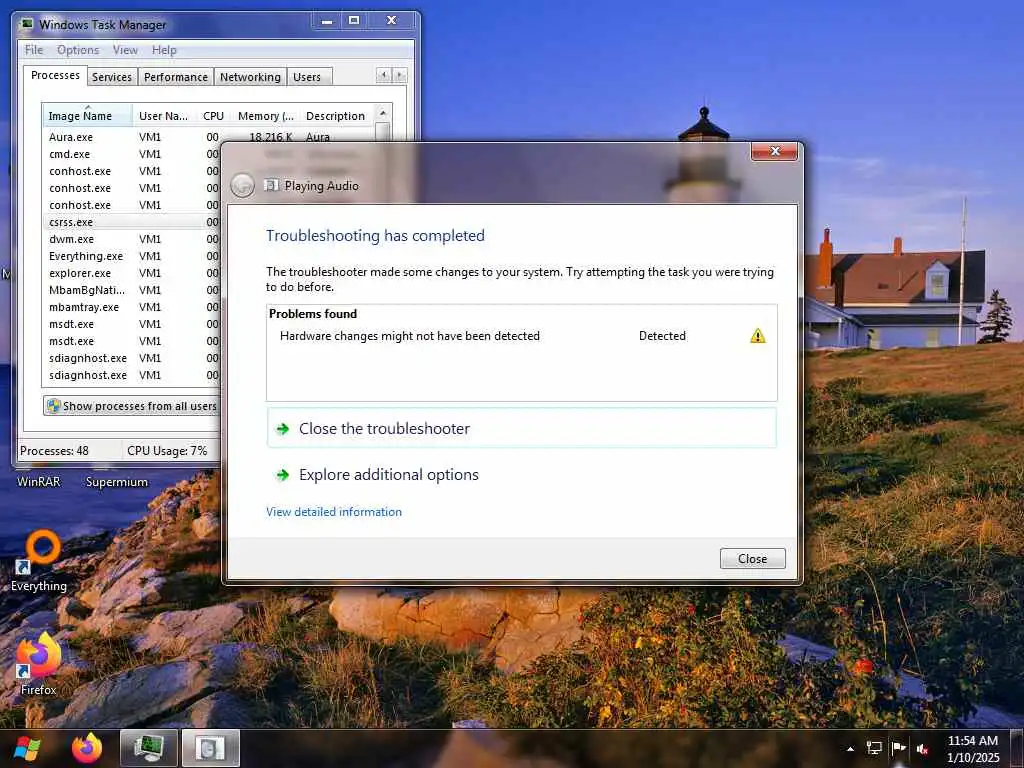Switch to Task Manager taskbar button
1024x768 pixels.
coord(149,748)
